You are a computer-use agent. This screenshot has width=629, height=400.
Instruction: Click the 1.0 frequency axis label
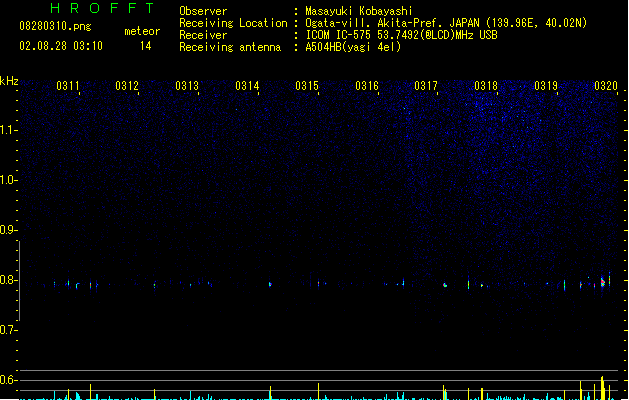coord(8,180)
